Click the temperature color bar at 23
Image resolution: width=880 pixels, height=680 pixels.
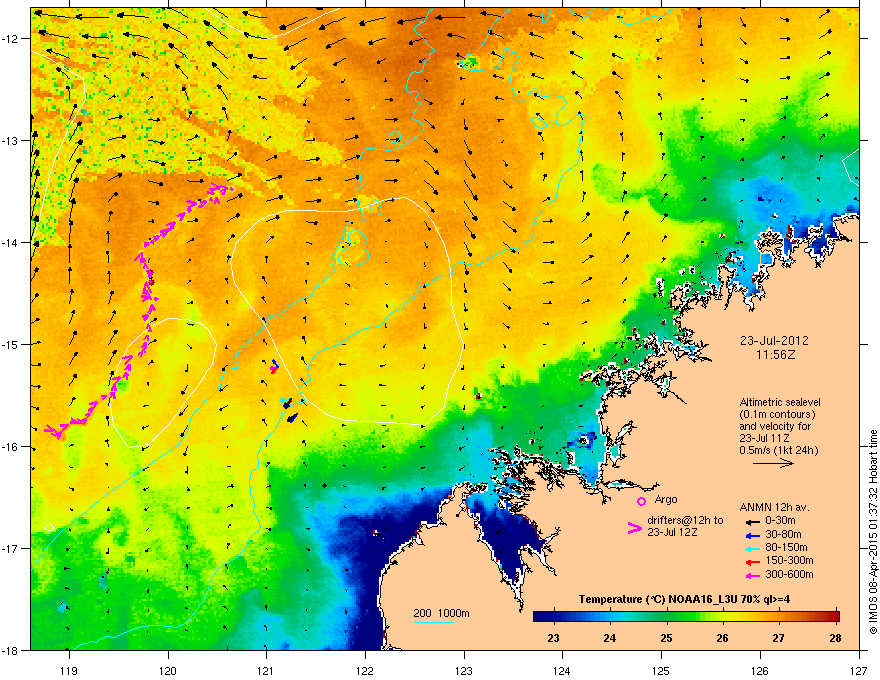coord(553,617)
